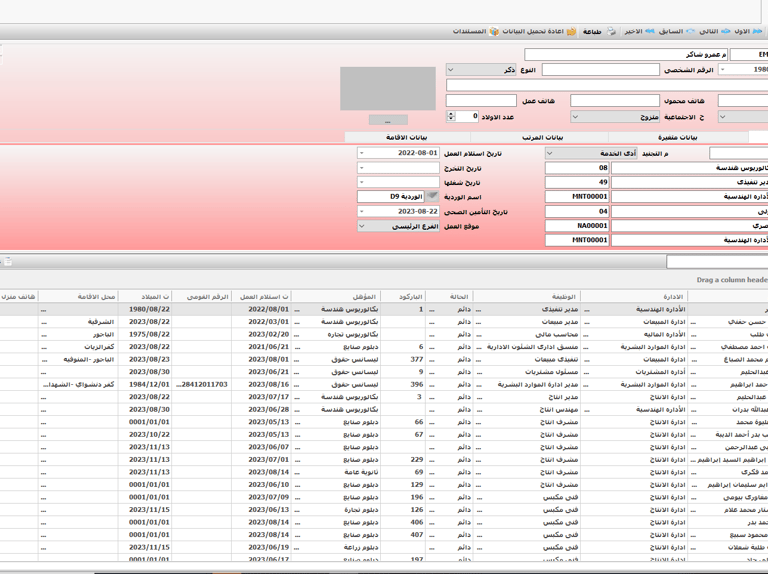The image size is (768, 574).
Task: Open the gender dropdown showing ذكر
Action: (481, 70)
